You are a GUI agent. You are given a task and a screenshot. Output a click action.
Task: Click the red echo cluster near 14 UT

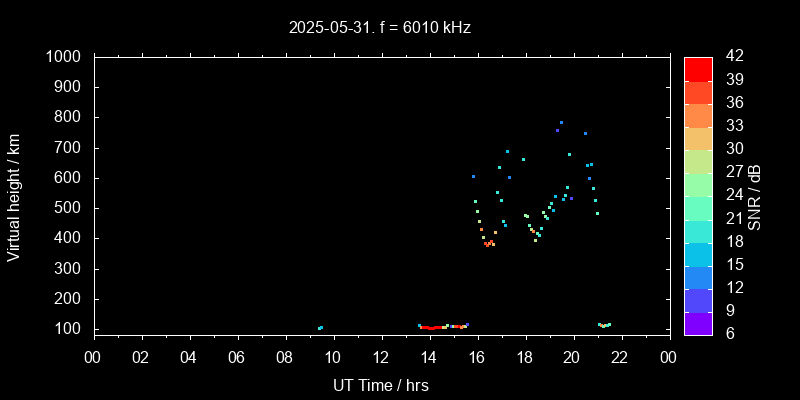coord(431,327)
